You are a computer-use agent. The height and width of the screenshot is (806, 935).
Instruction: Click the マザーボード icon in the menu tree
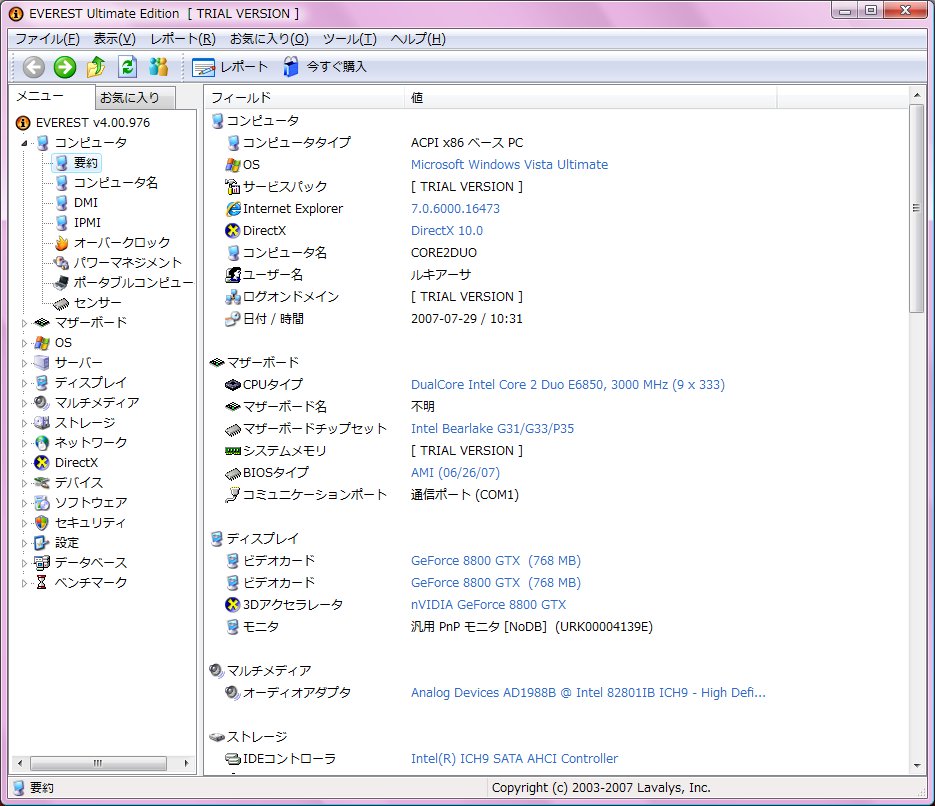click(42, 323)
